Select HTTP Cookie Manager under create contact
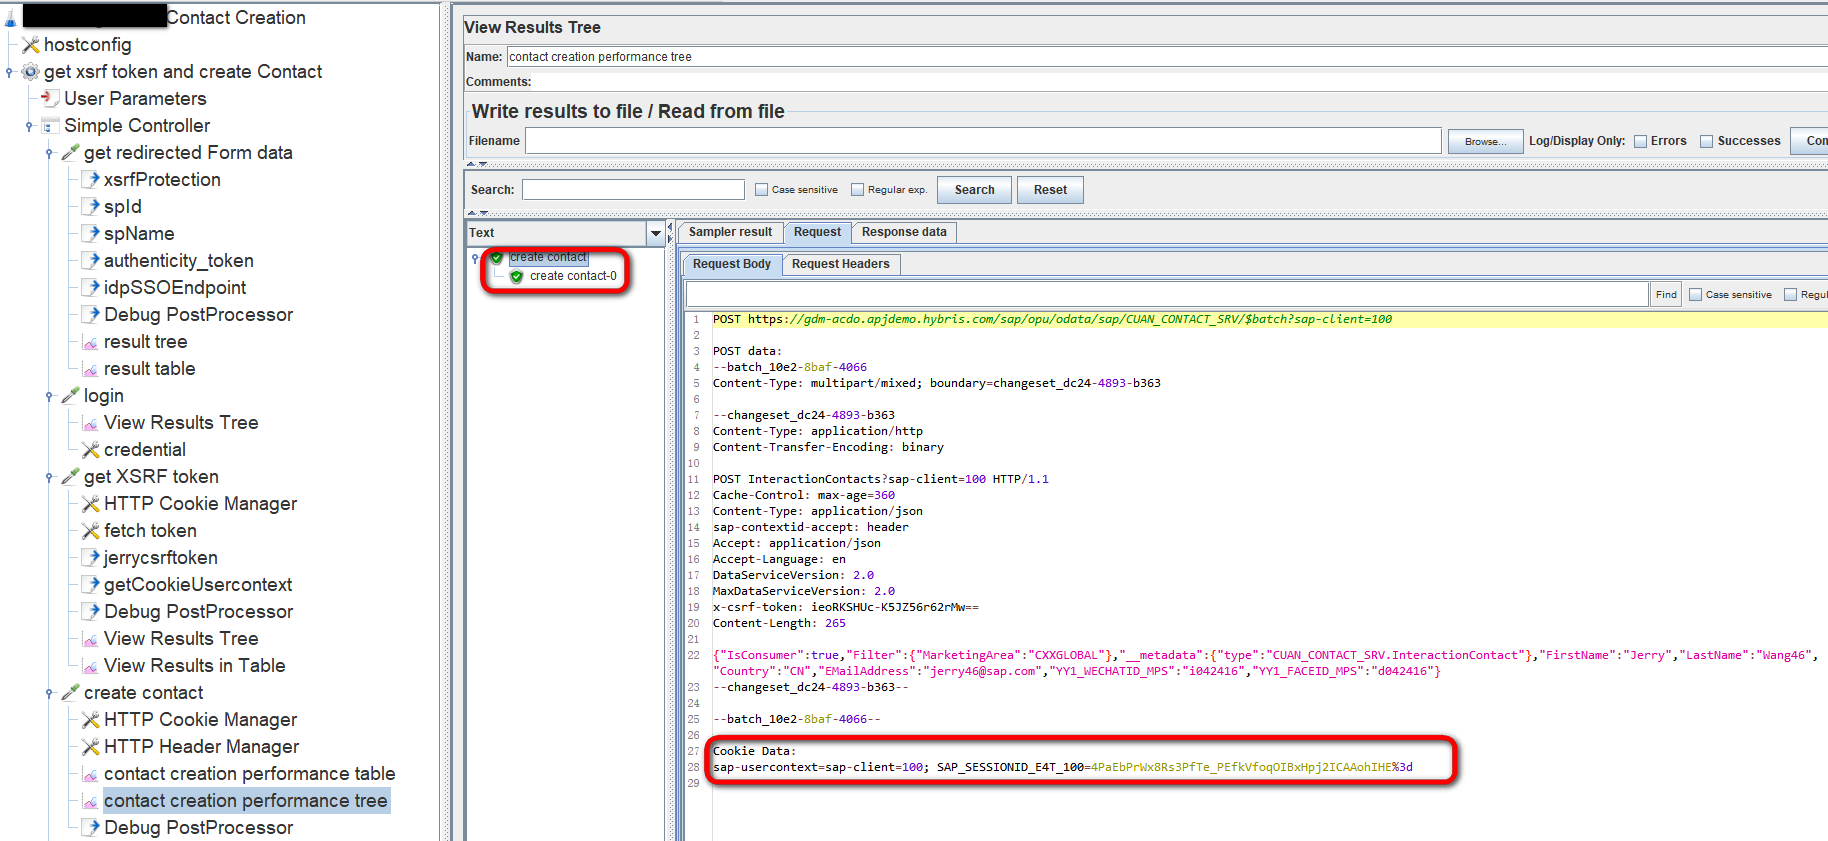This screenshot has width=1828, height=841. (x=200, y=720)
